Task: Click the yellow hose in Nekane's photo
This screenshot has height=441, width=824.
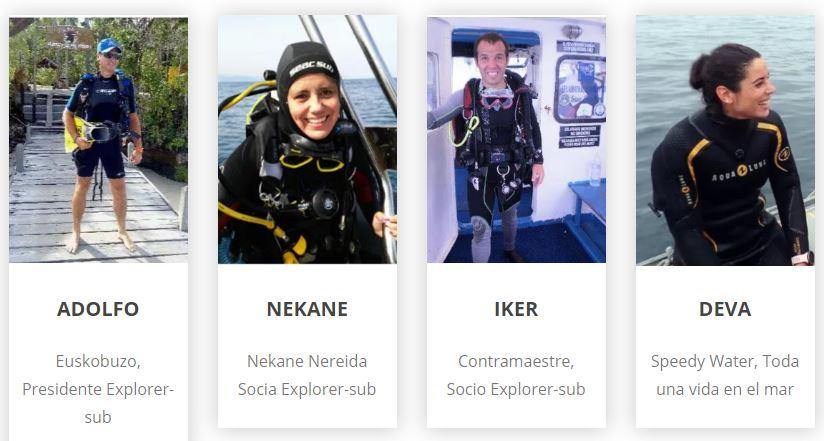Action: tap(264, 229)
